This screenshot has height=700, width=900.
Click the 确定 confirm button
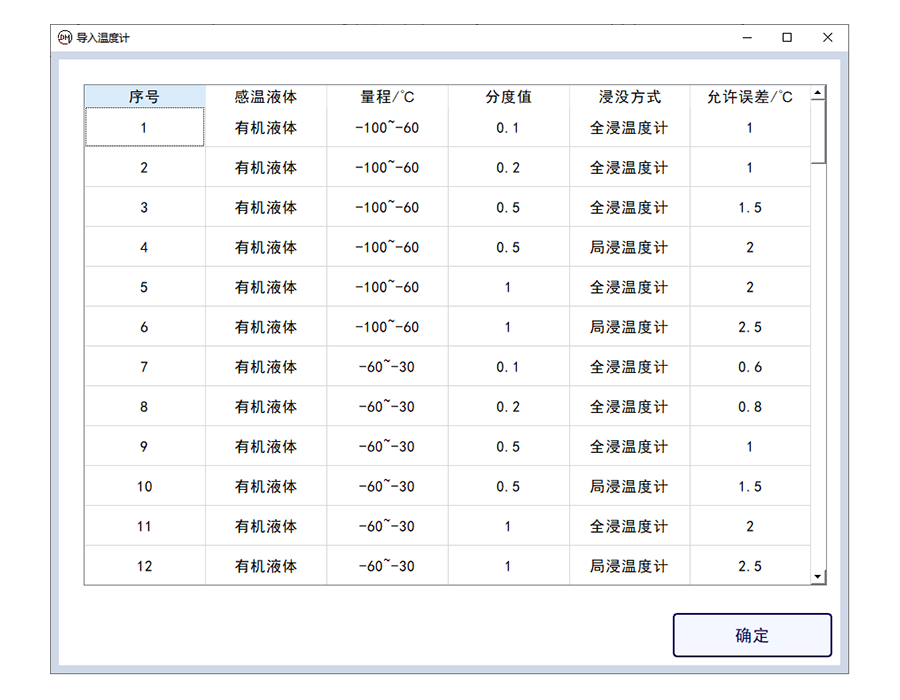click(752, 635)
